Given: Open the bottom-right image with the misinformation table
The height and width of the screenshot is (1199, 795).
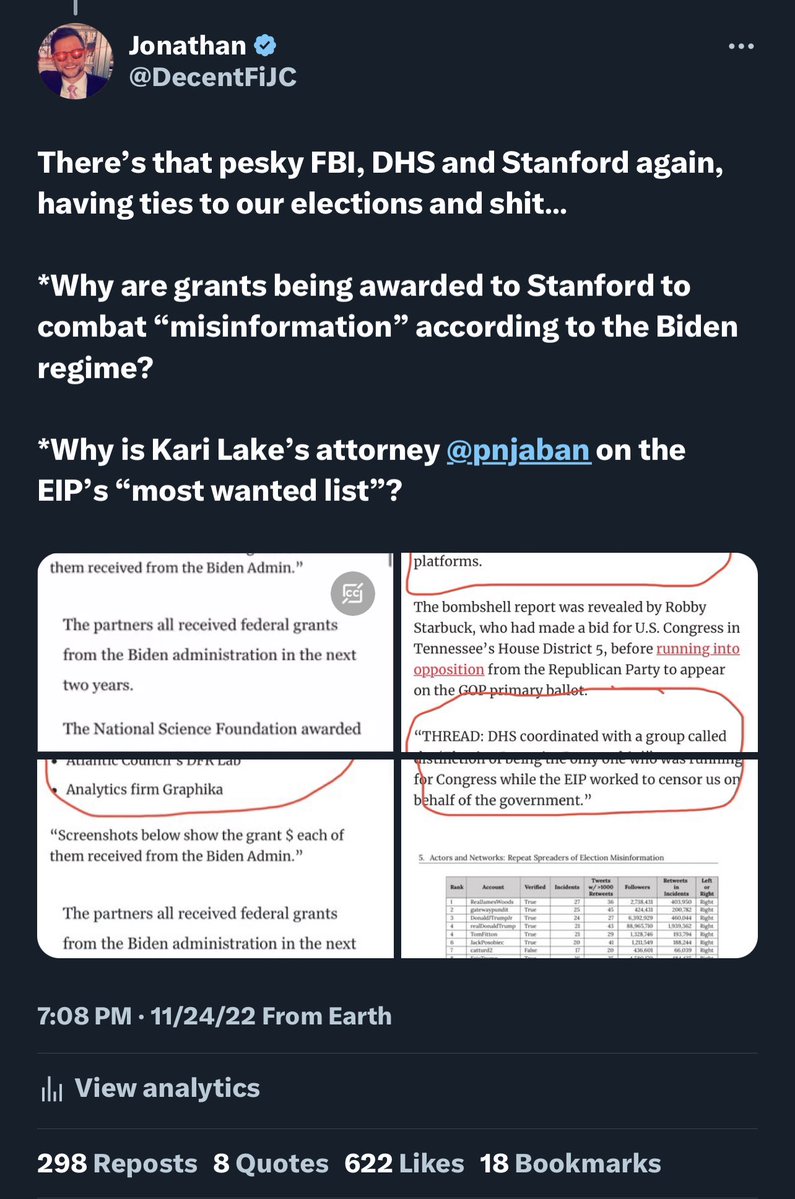Looking at the screenshot, I should [x=579, y=858].
